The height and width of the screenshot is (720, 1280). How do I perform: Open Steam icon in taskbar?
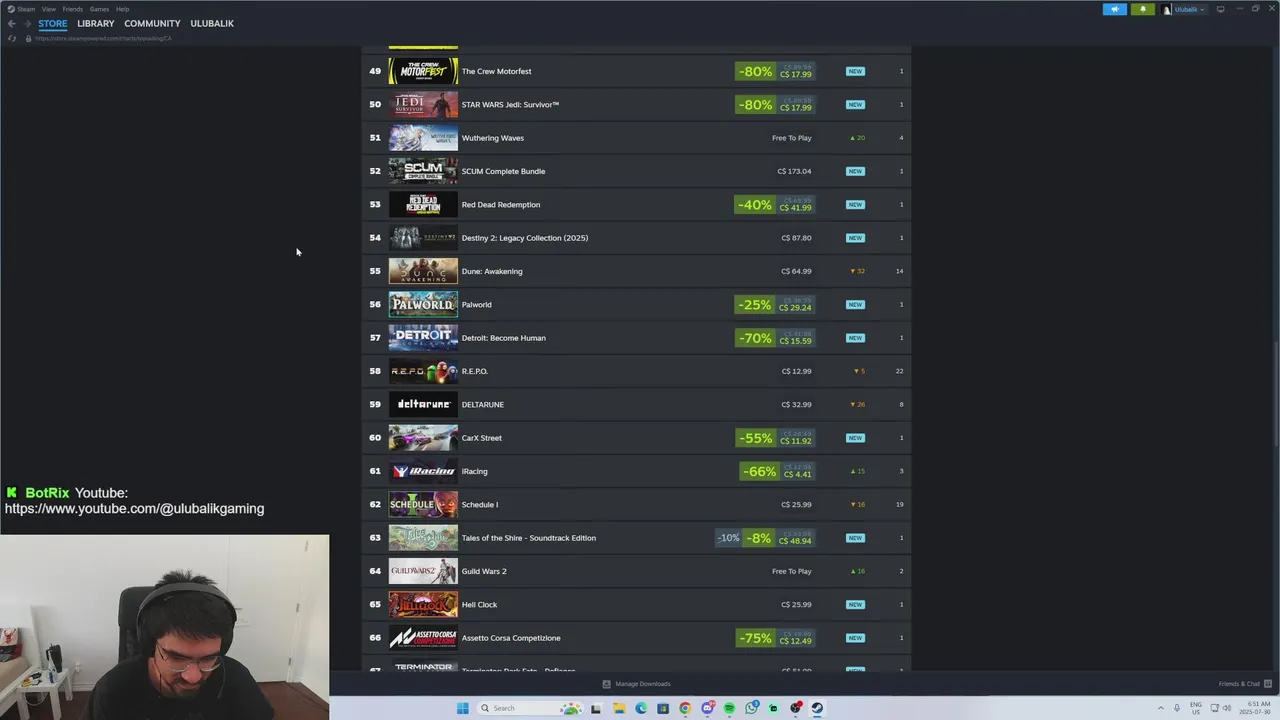(817, 708)
